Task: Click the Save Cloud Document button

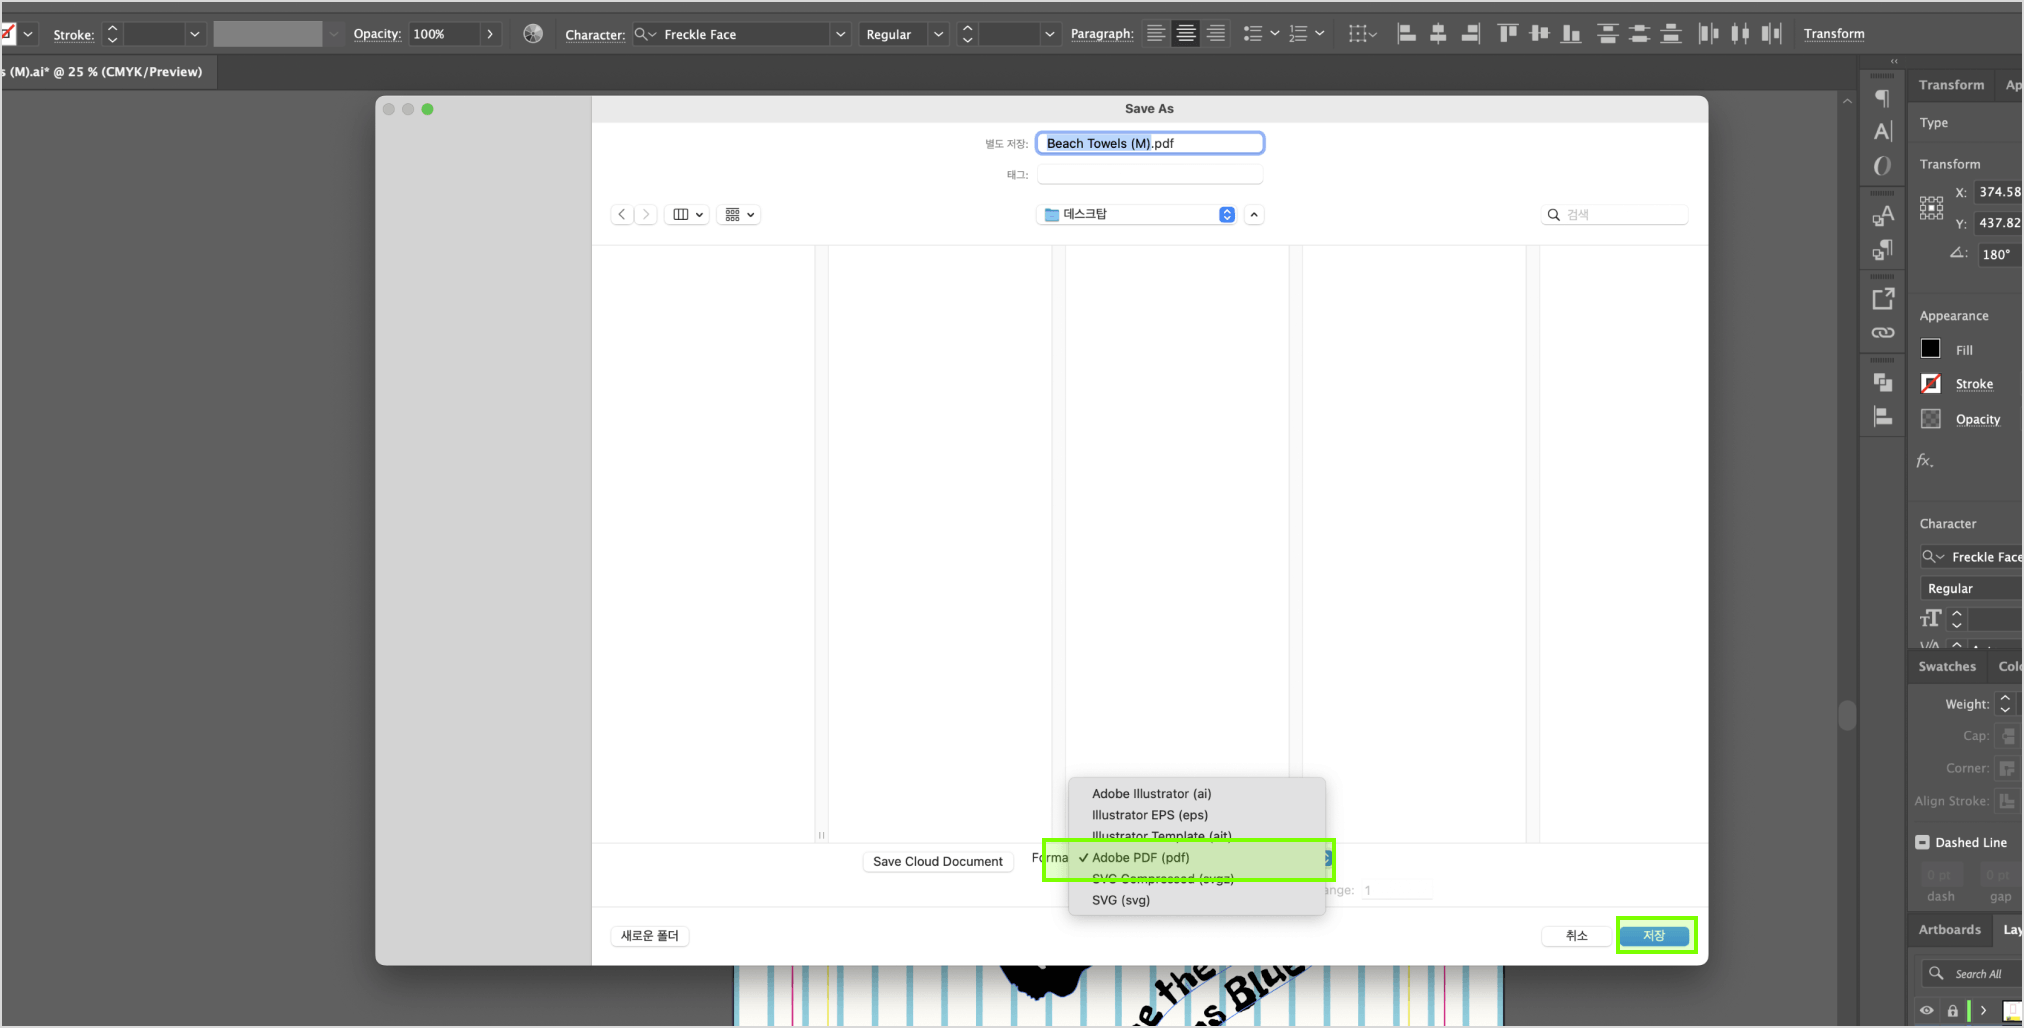Action: (937, 861)
